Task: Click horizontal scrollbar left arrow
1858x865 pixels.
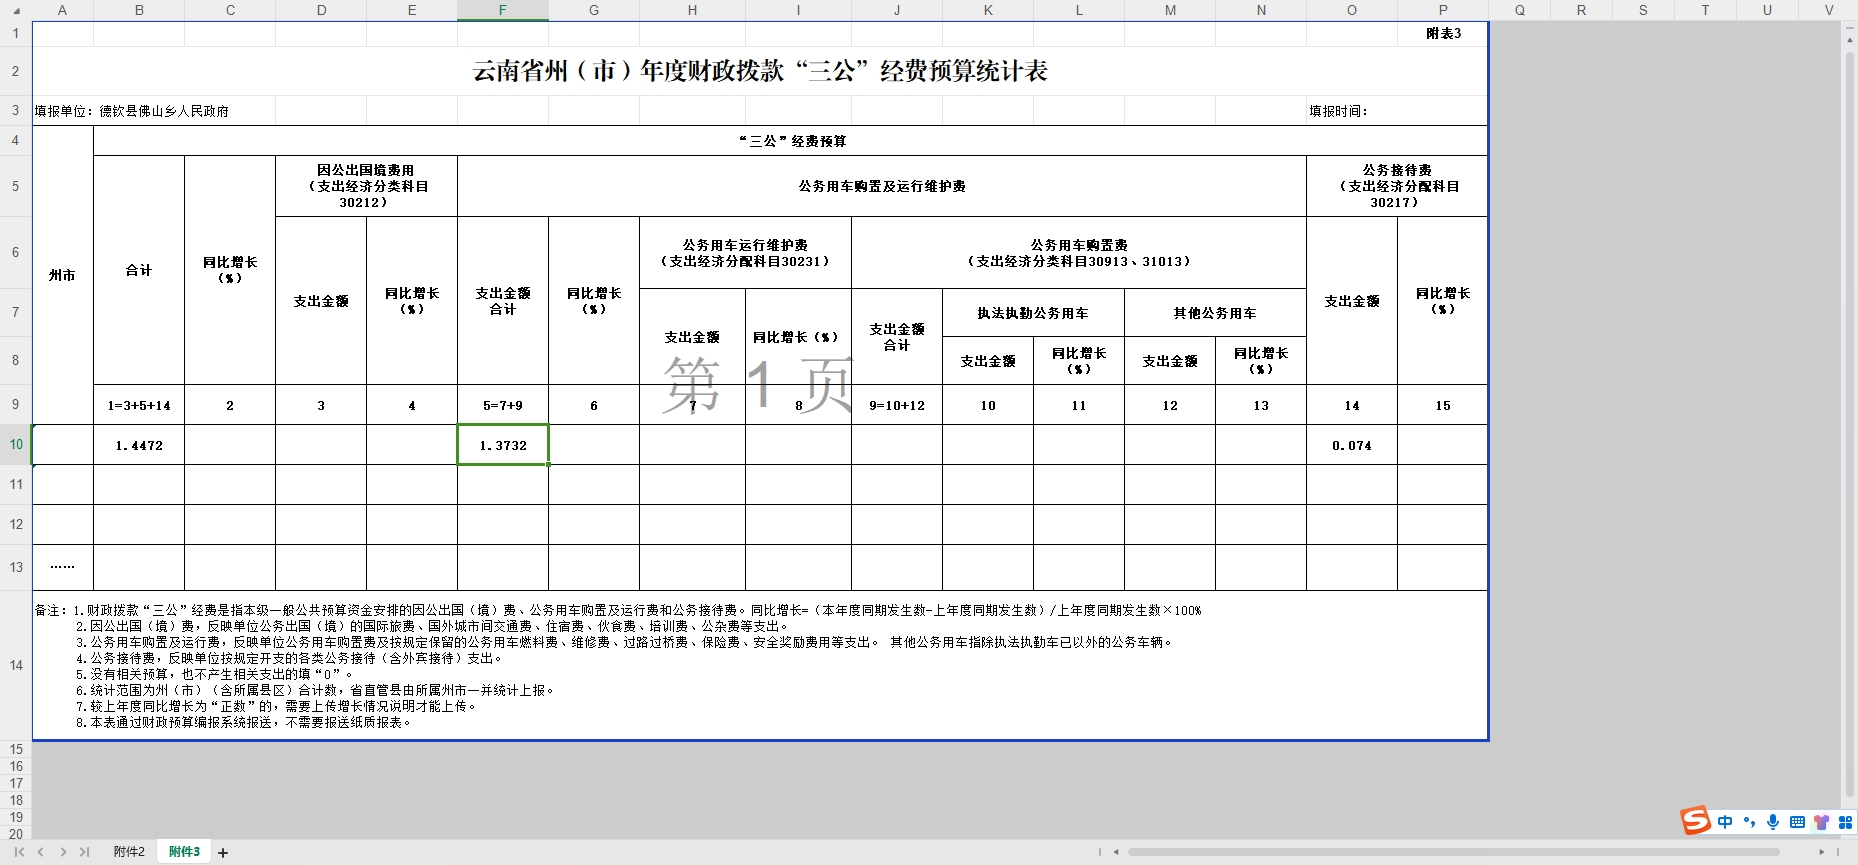Action: coord(1116,852)
